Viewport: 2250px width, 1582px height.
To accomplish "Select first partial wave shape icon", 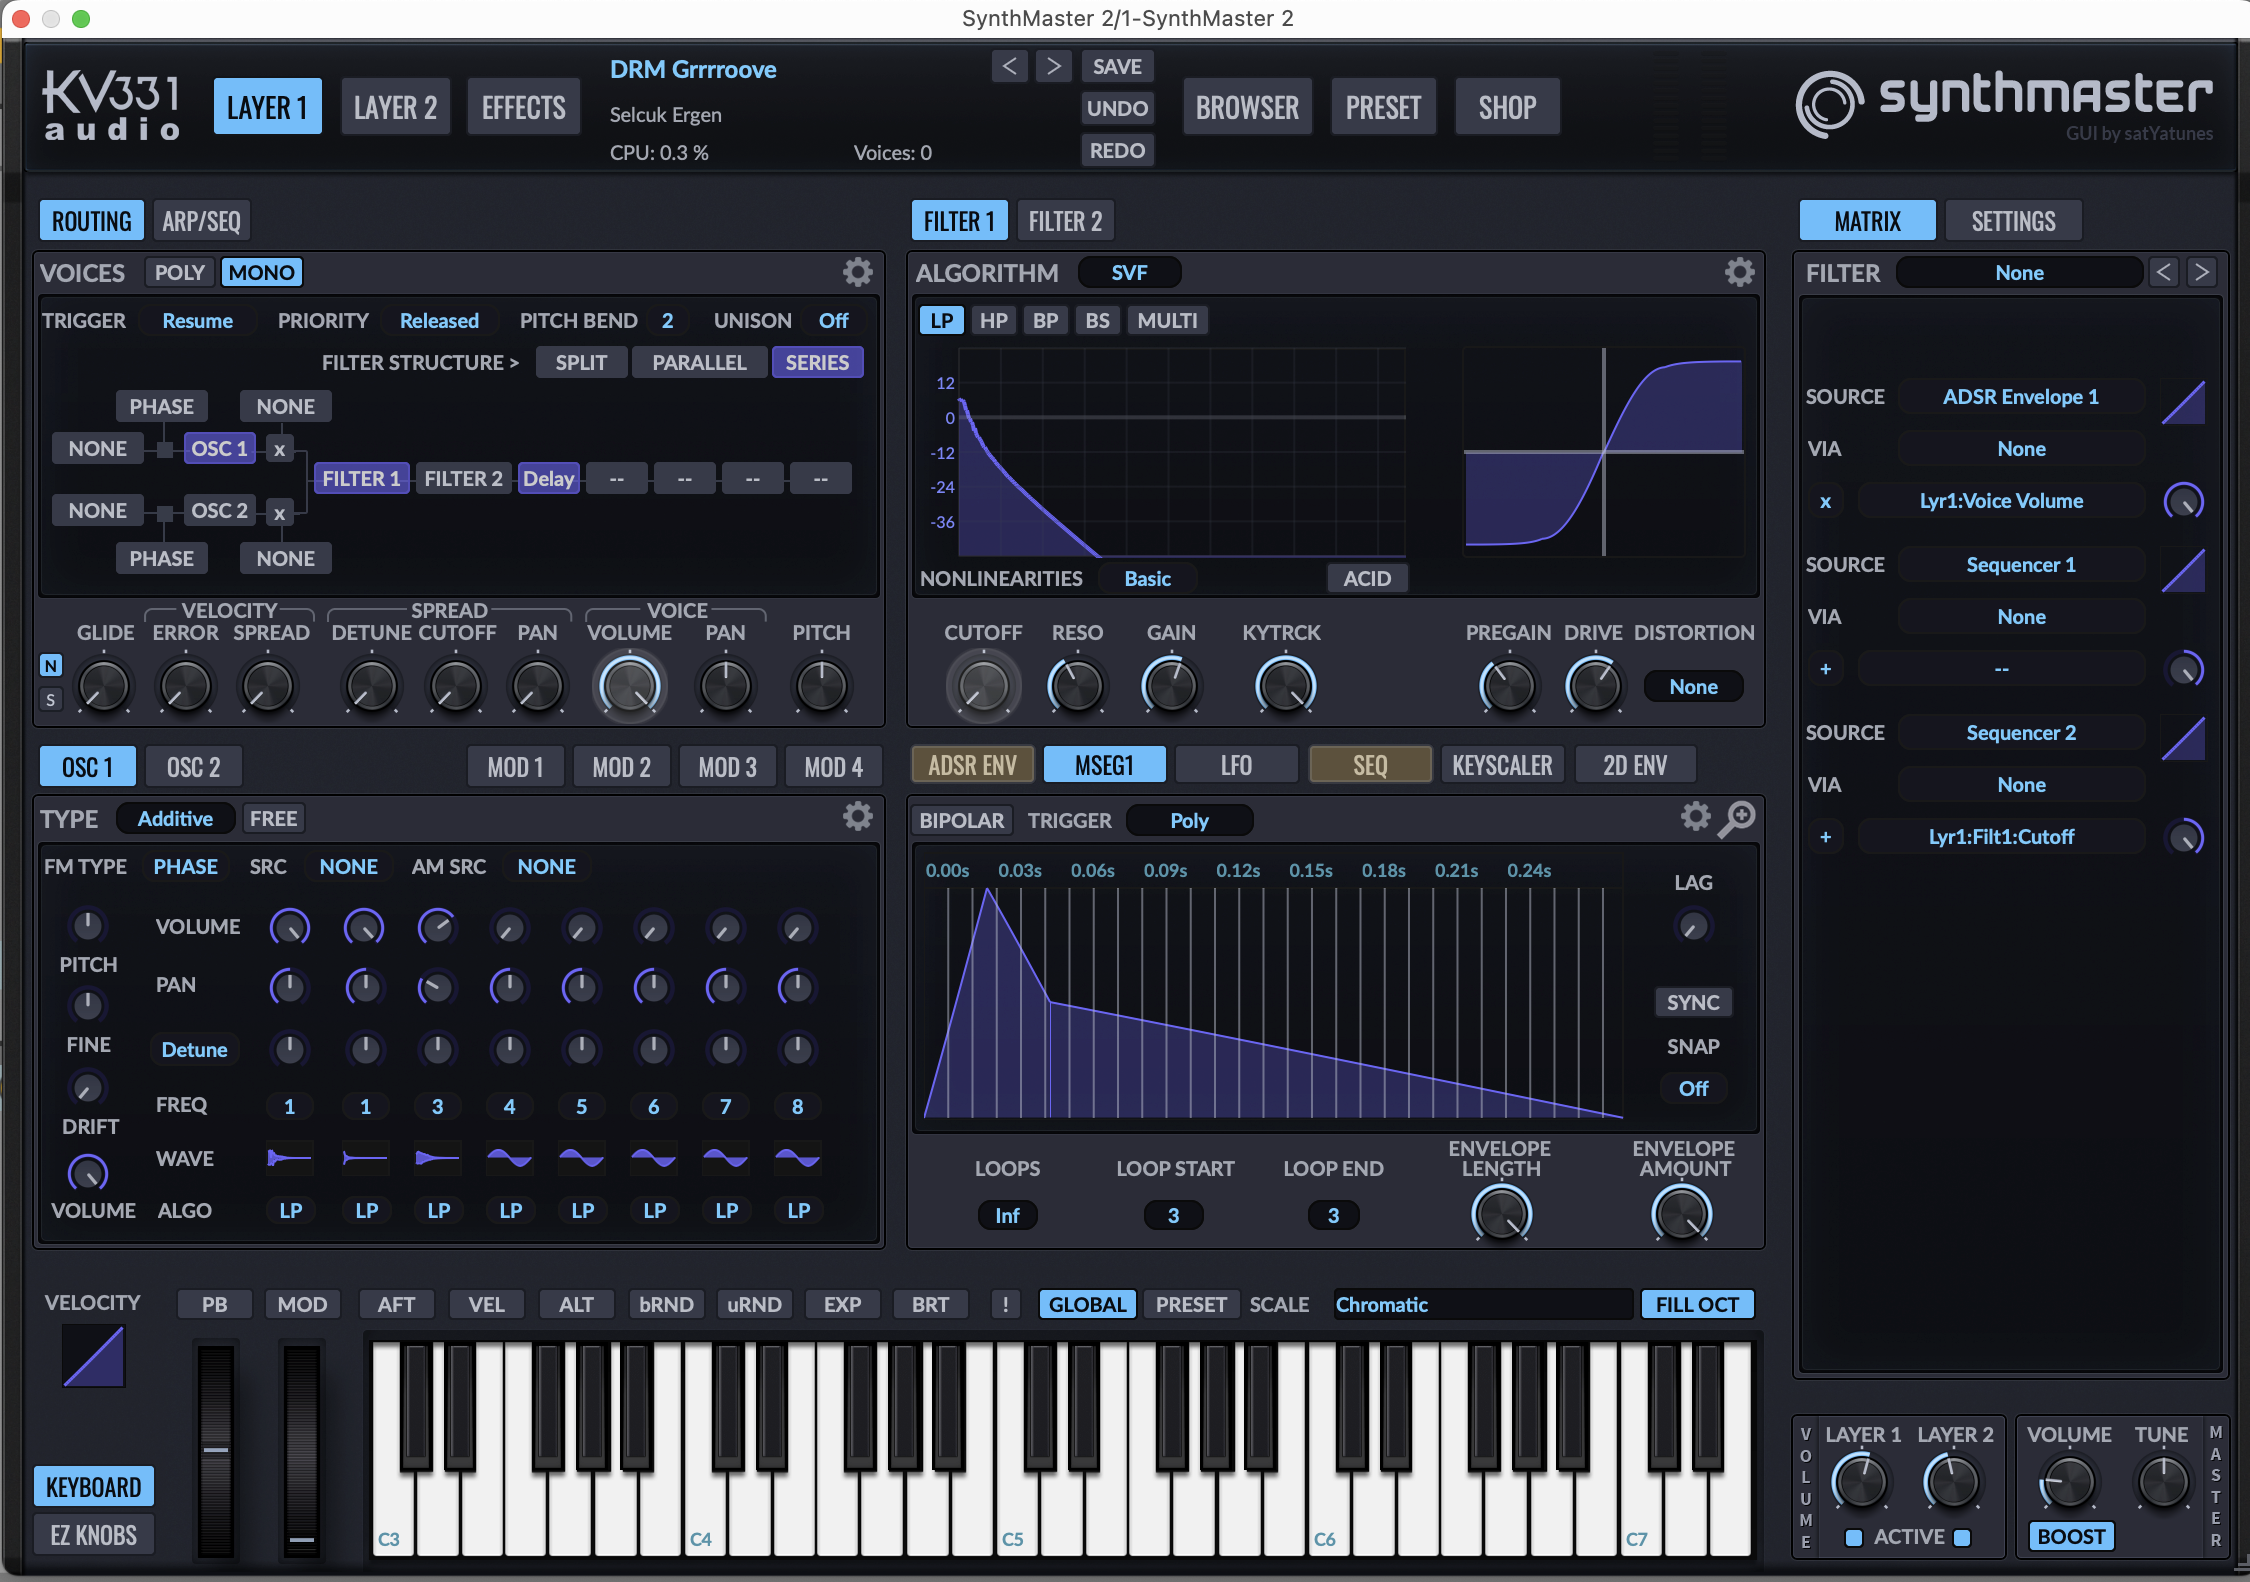I will pyautogui.click(x=290, y=1158).
